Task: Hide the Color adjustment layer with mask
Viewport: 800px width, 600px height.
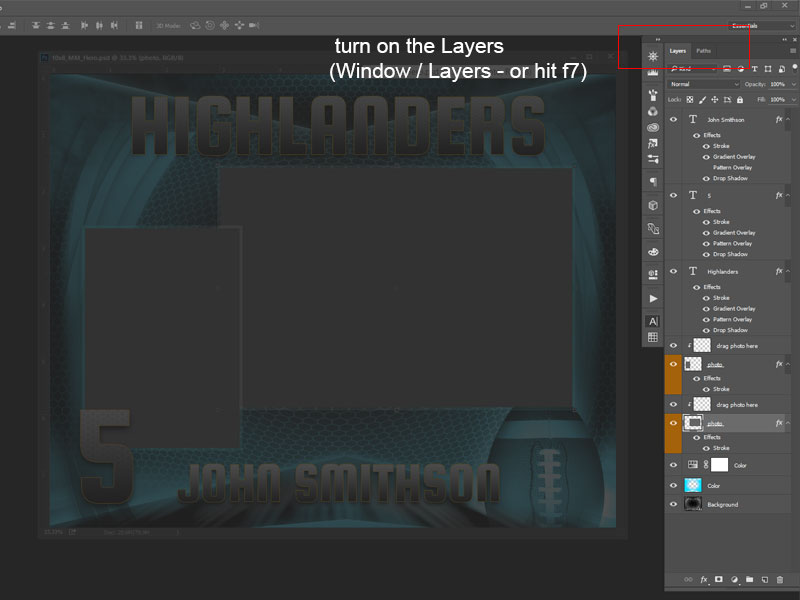Action: click(673, 465)
